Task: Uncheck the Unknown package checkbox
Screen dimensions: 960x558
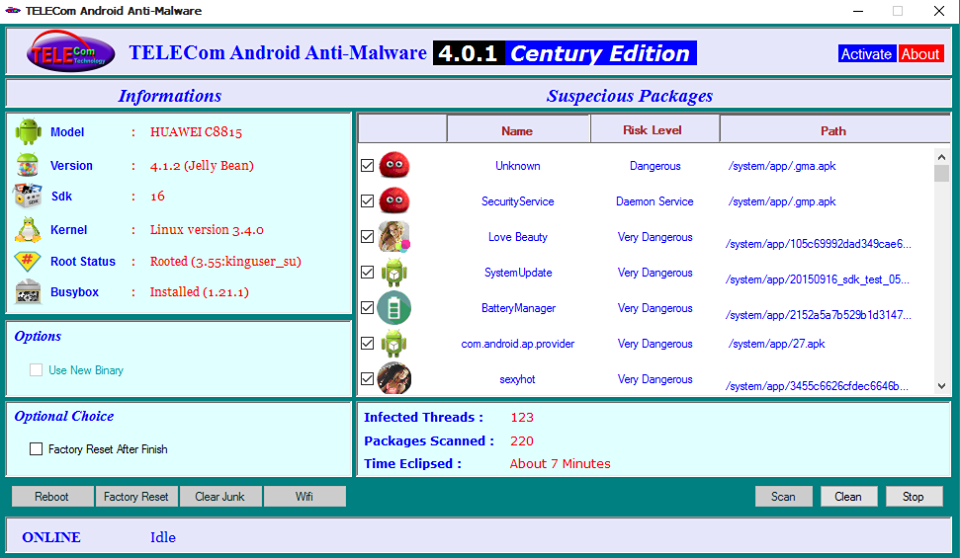Action: coord(367,165)
